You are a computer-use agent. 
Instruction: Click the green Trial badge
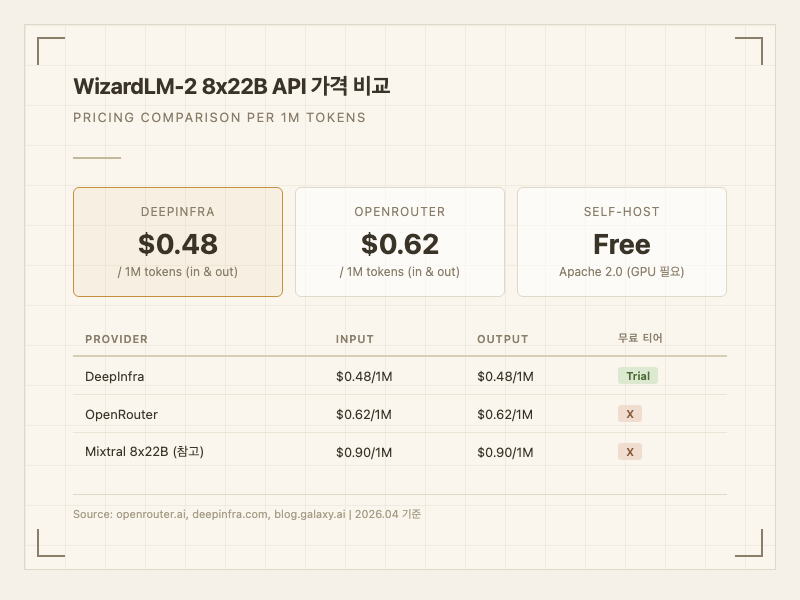point(637,376)
